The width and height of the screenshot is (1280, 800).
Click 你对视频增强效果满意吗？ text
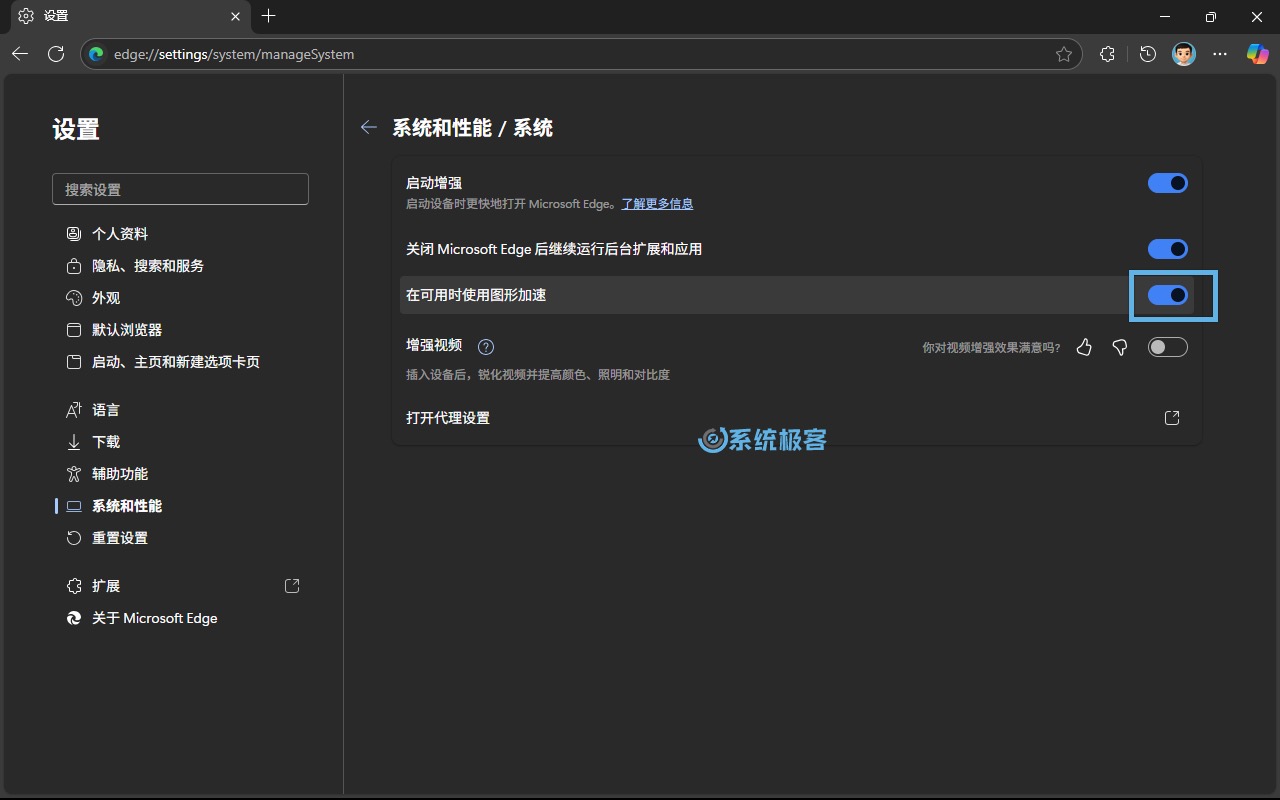pos(991,348)
